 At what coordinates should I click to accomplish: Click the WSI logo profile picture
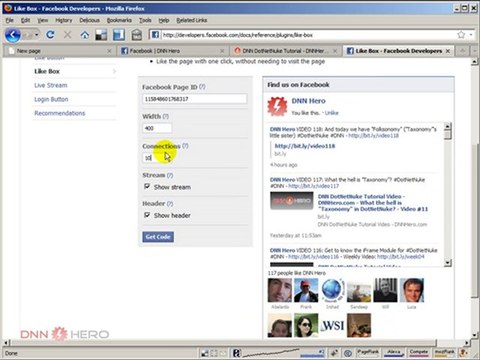tap(332, 325)
